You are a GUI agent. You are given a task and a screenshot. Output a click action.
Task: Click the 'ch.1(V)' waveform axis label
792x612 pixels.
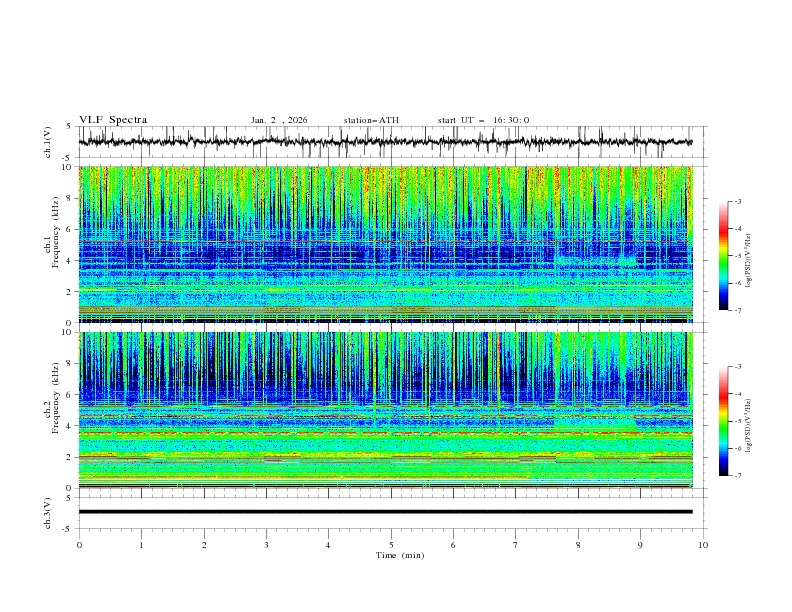pos(48,142)
